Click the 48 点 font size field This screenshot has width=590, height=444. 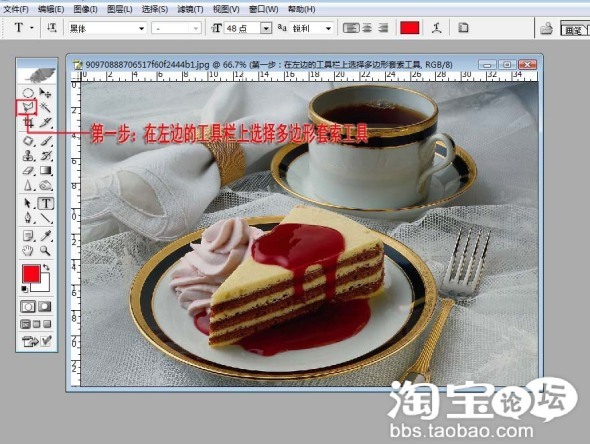243,28
